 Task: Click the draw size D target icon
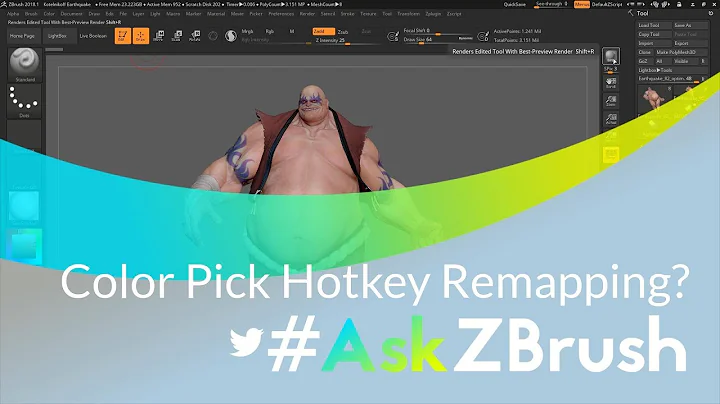click(x=483, y=36)
